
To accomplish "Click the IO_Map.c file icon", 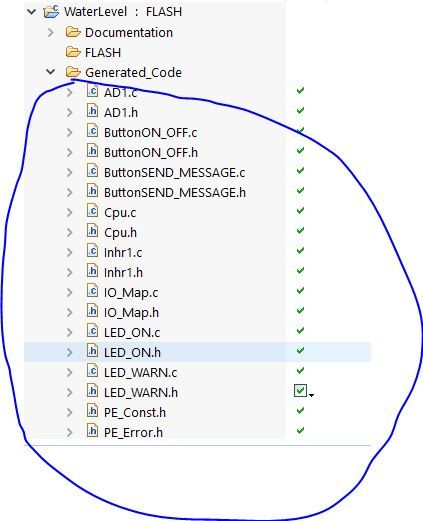I will coord(92,291).
